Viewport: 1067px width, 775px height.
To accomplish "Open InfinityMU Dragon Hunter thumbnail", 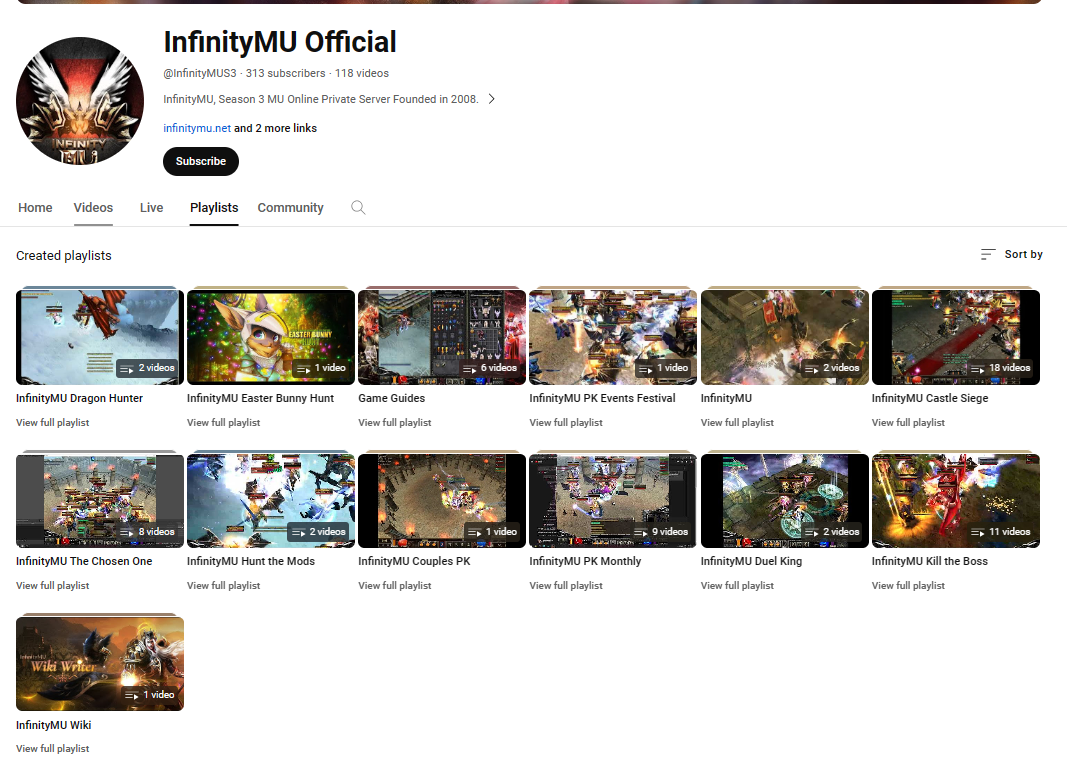I will [x=100, y=337].
